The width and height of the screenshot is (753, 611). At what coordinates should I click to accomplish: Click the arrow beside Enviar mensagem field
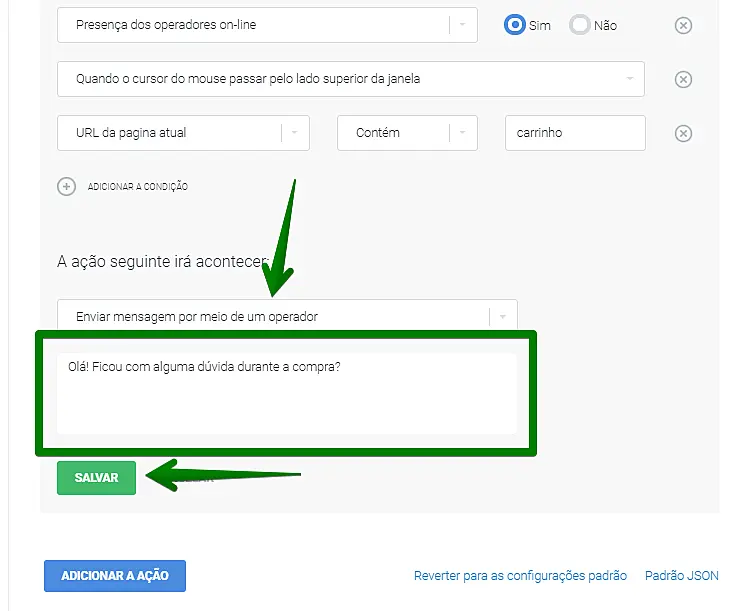503,316
